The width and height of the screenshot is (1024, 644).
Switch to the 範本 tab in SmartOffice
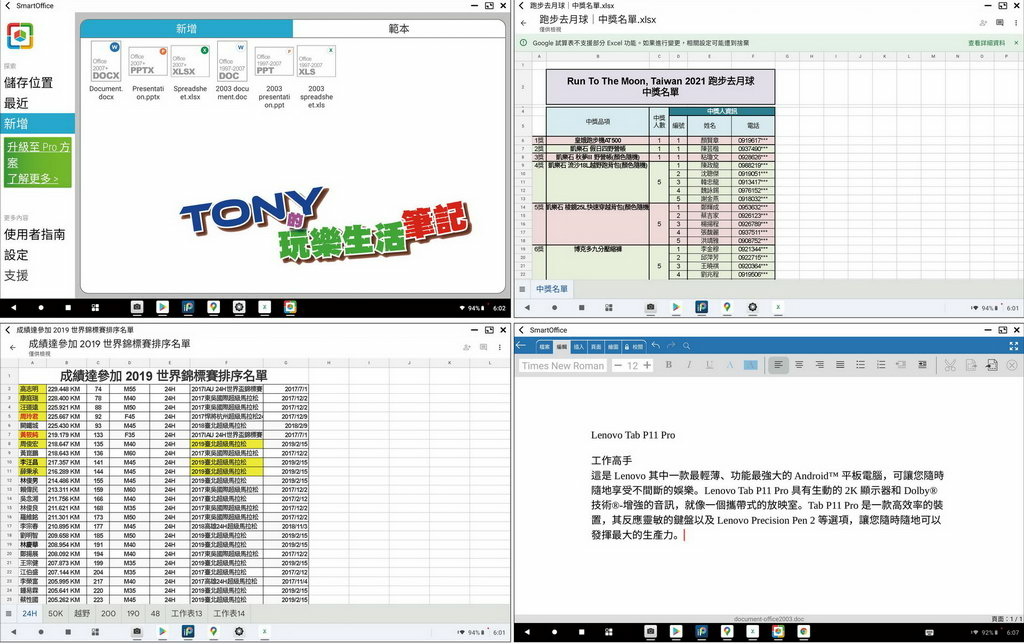coord(399,29)
